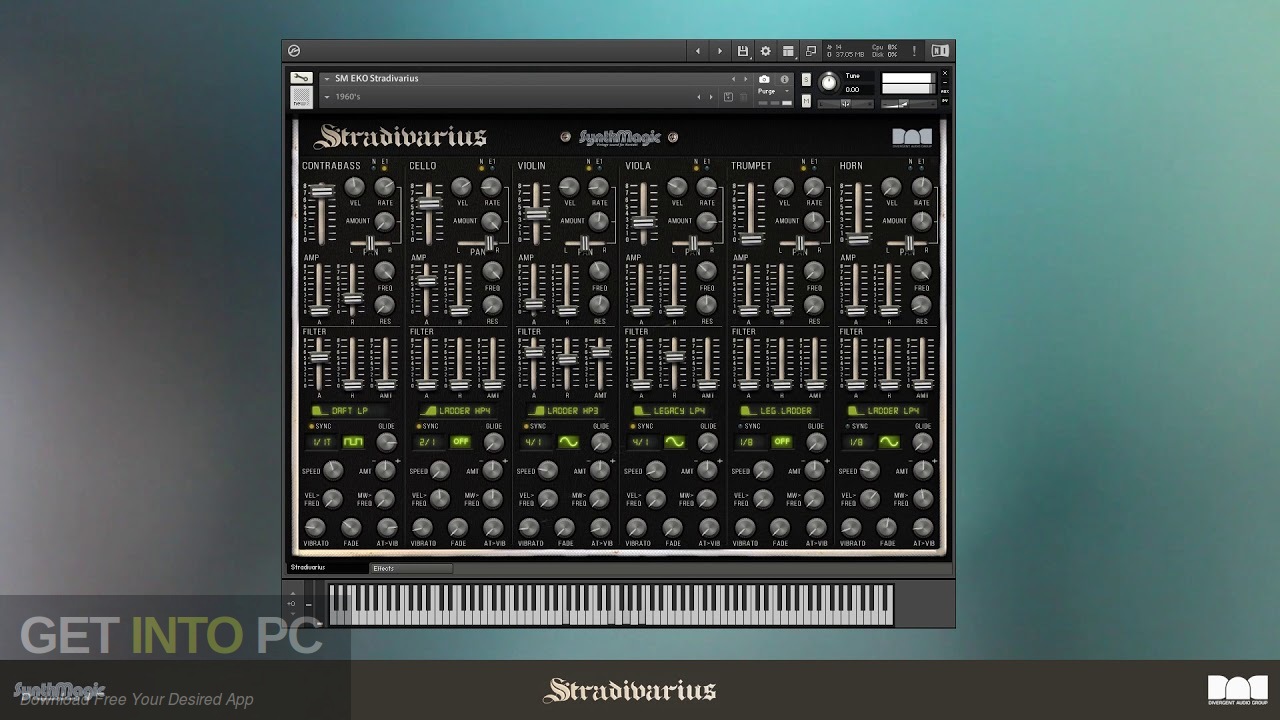Go to previous instrument beside SM EKO Stradivarius

click(x=733, y=79)
